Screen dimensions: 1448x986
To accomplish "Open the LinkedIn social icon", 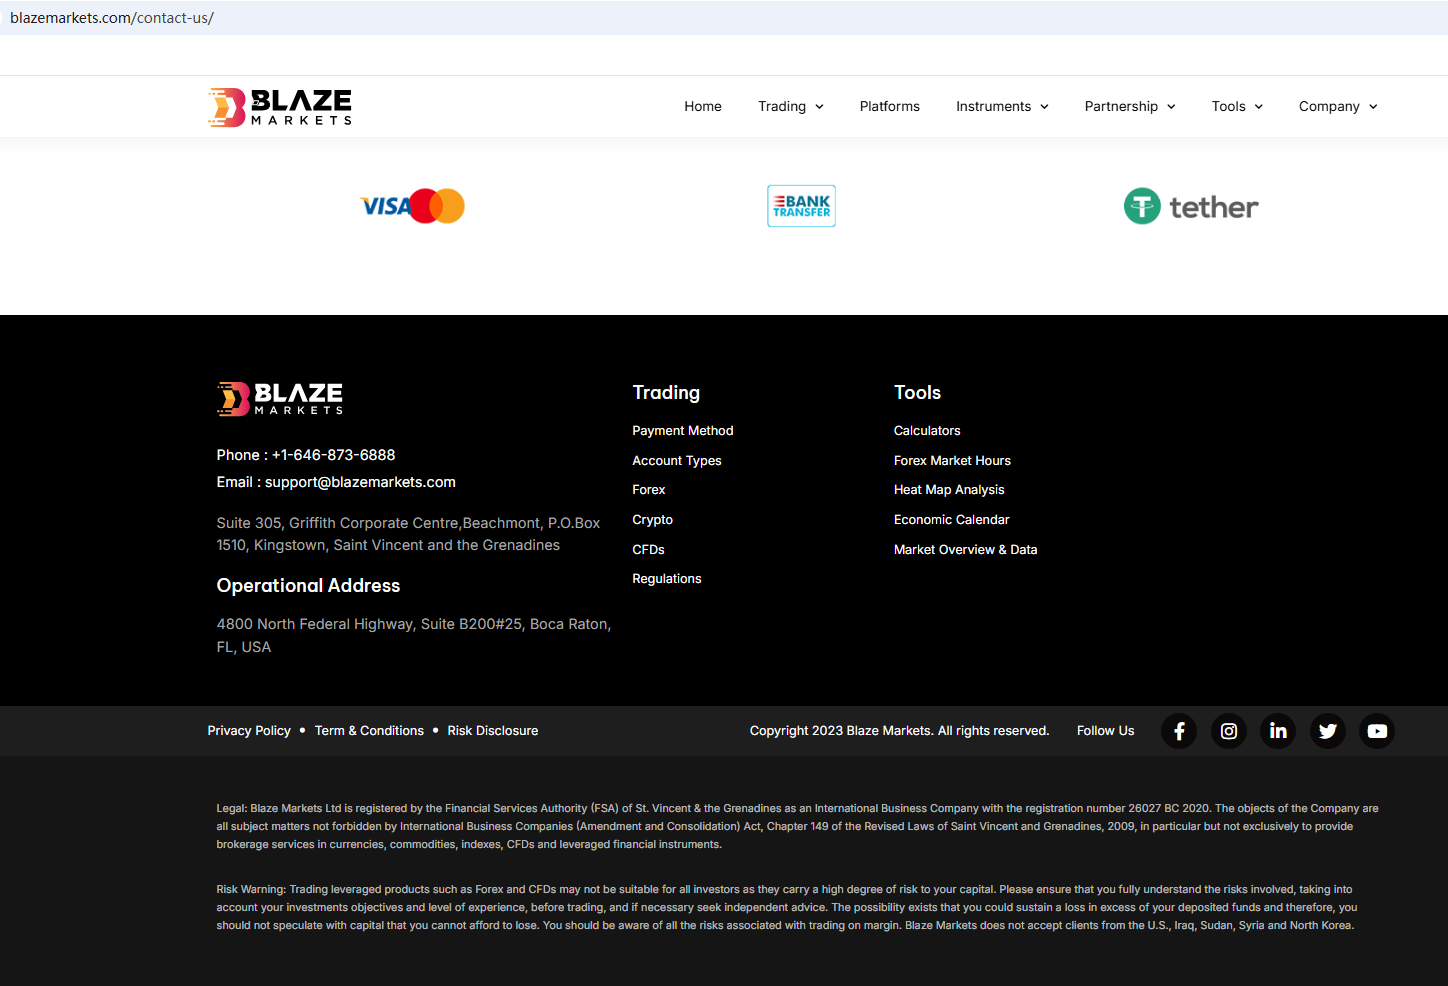I will pos(1278,731).
